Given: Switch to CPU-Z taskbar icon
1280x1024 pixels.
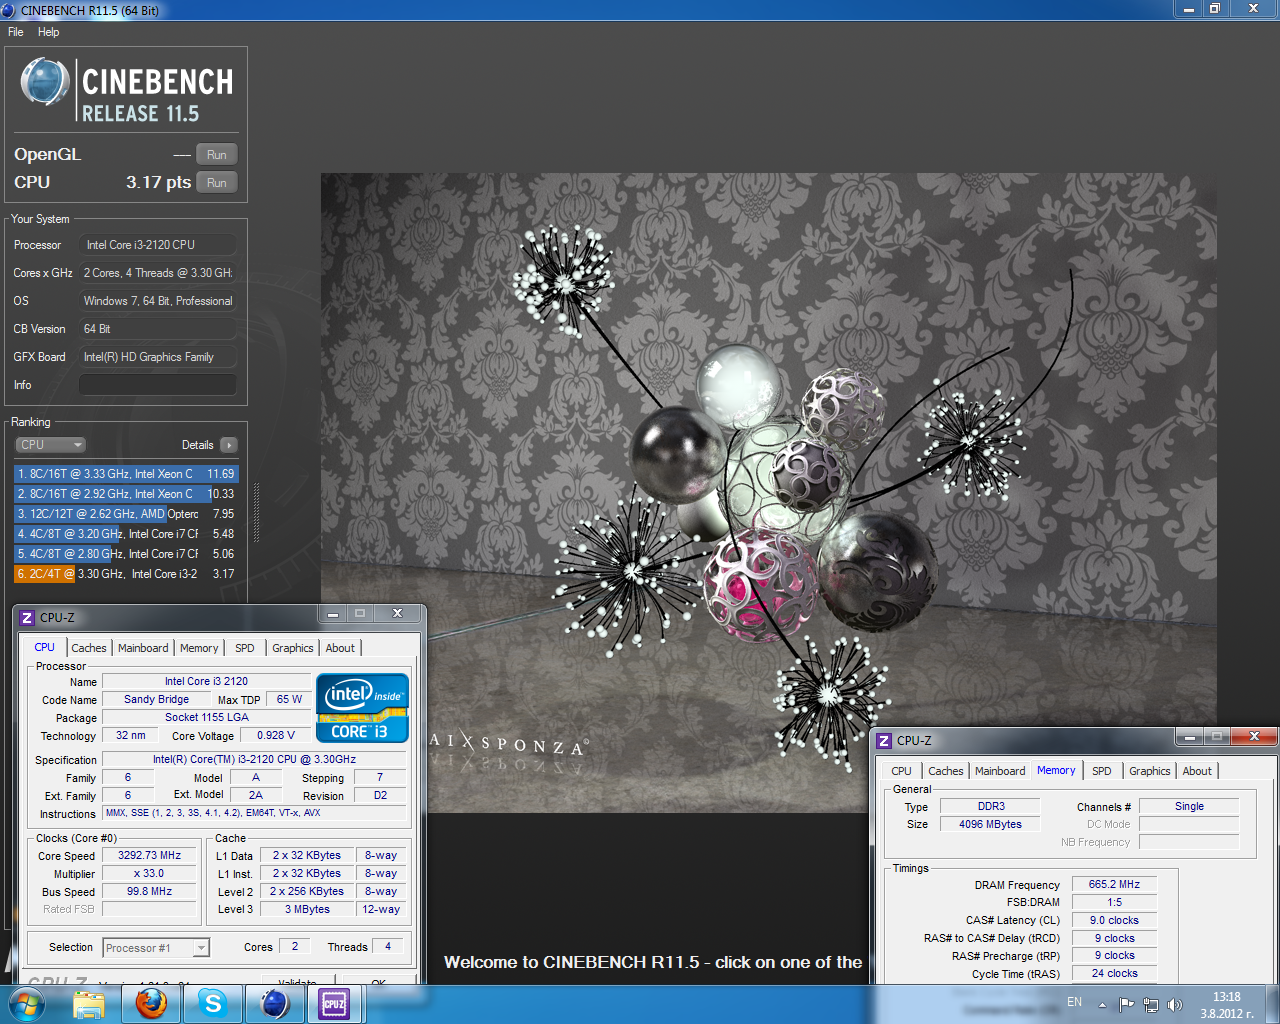Looking at the screenshot, I should [335, 1004].
